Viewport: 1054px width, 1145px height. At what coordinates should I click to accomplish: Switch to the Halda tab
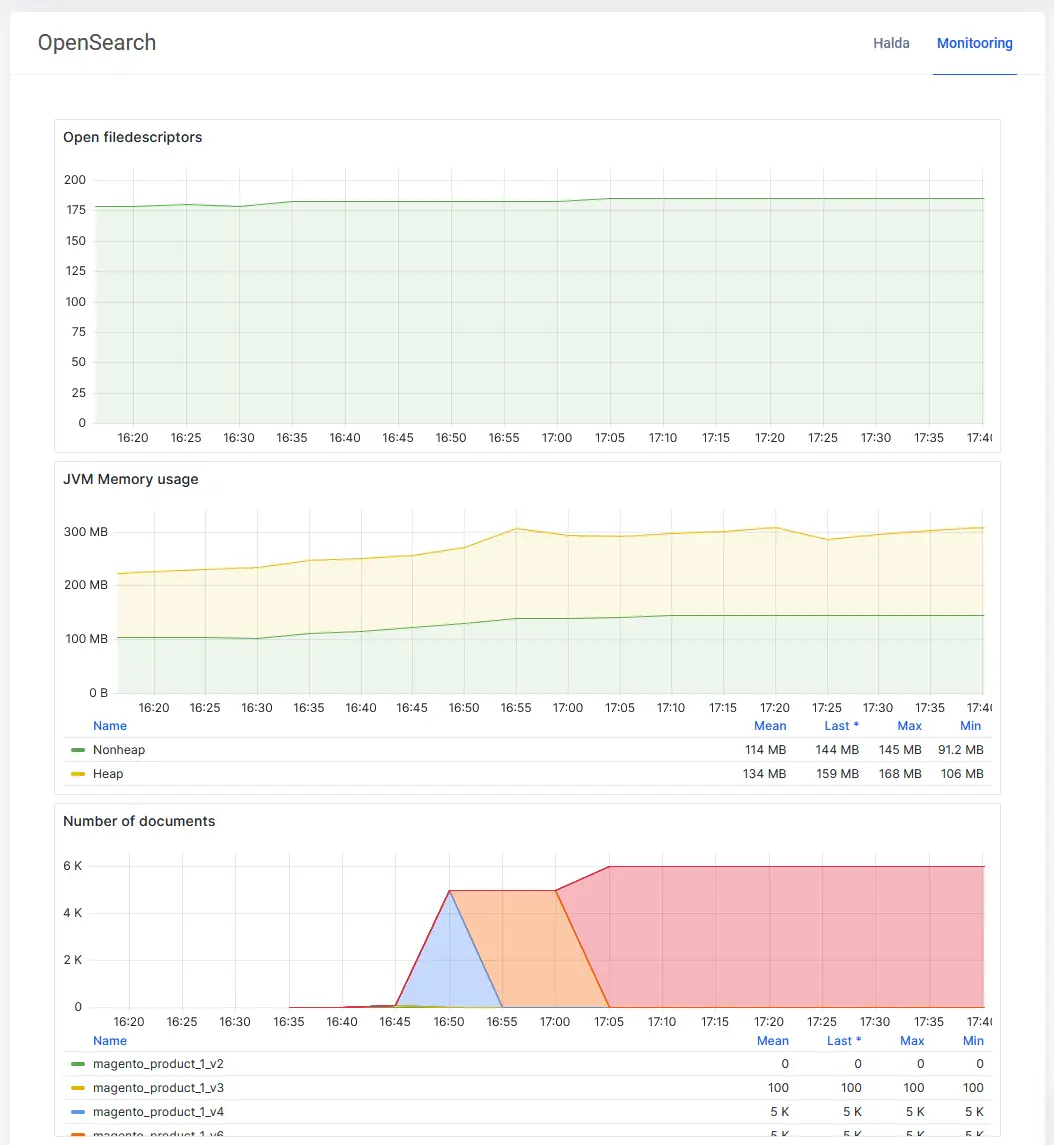(x=891, y=43)
